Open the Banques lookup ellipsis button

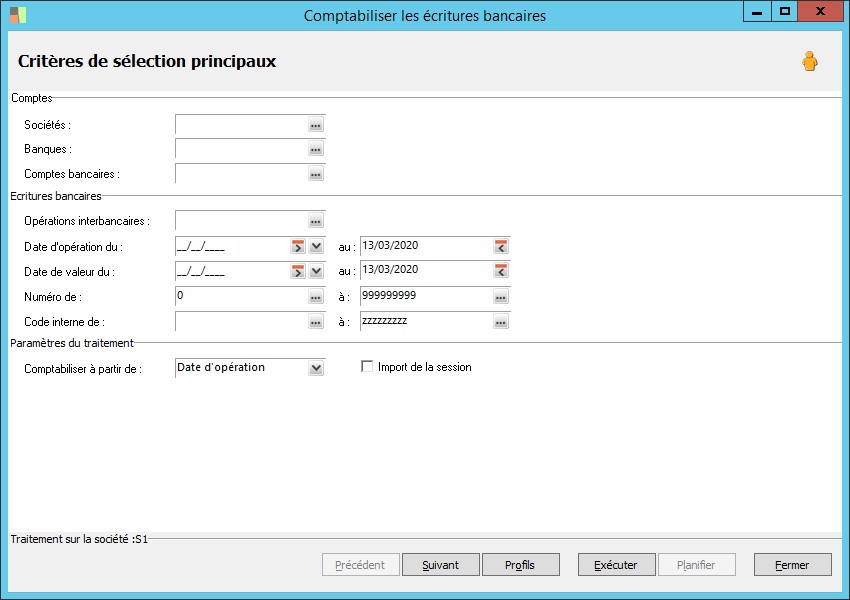pyautogui.click(x=315, y=149)
